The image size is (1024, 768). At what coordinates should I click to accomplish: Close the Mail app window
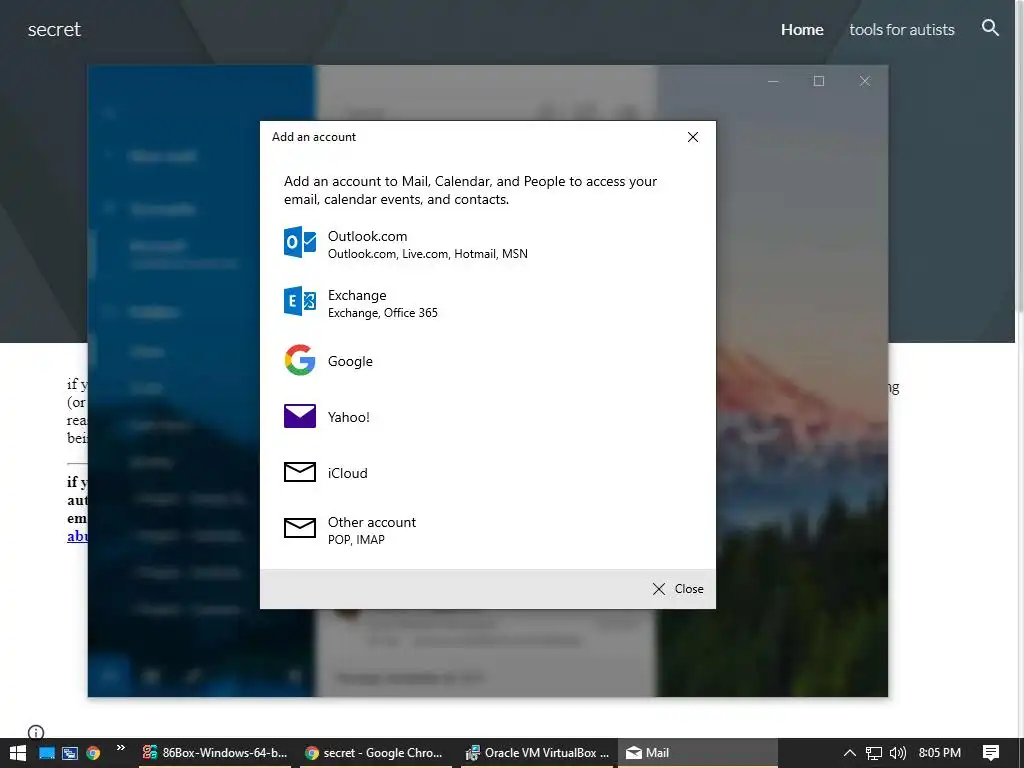click(865, 81)
